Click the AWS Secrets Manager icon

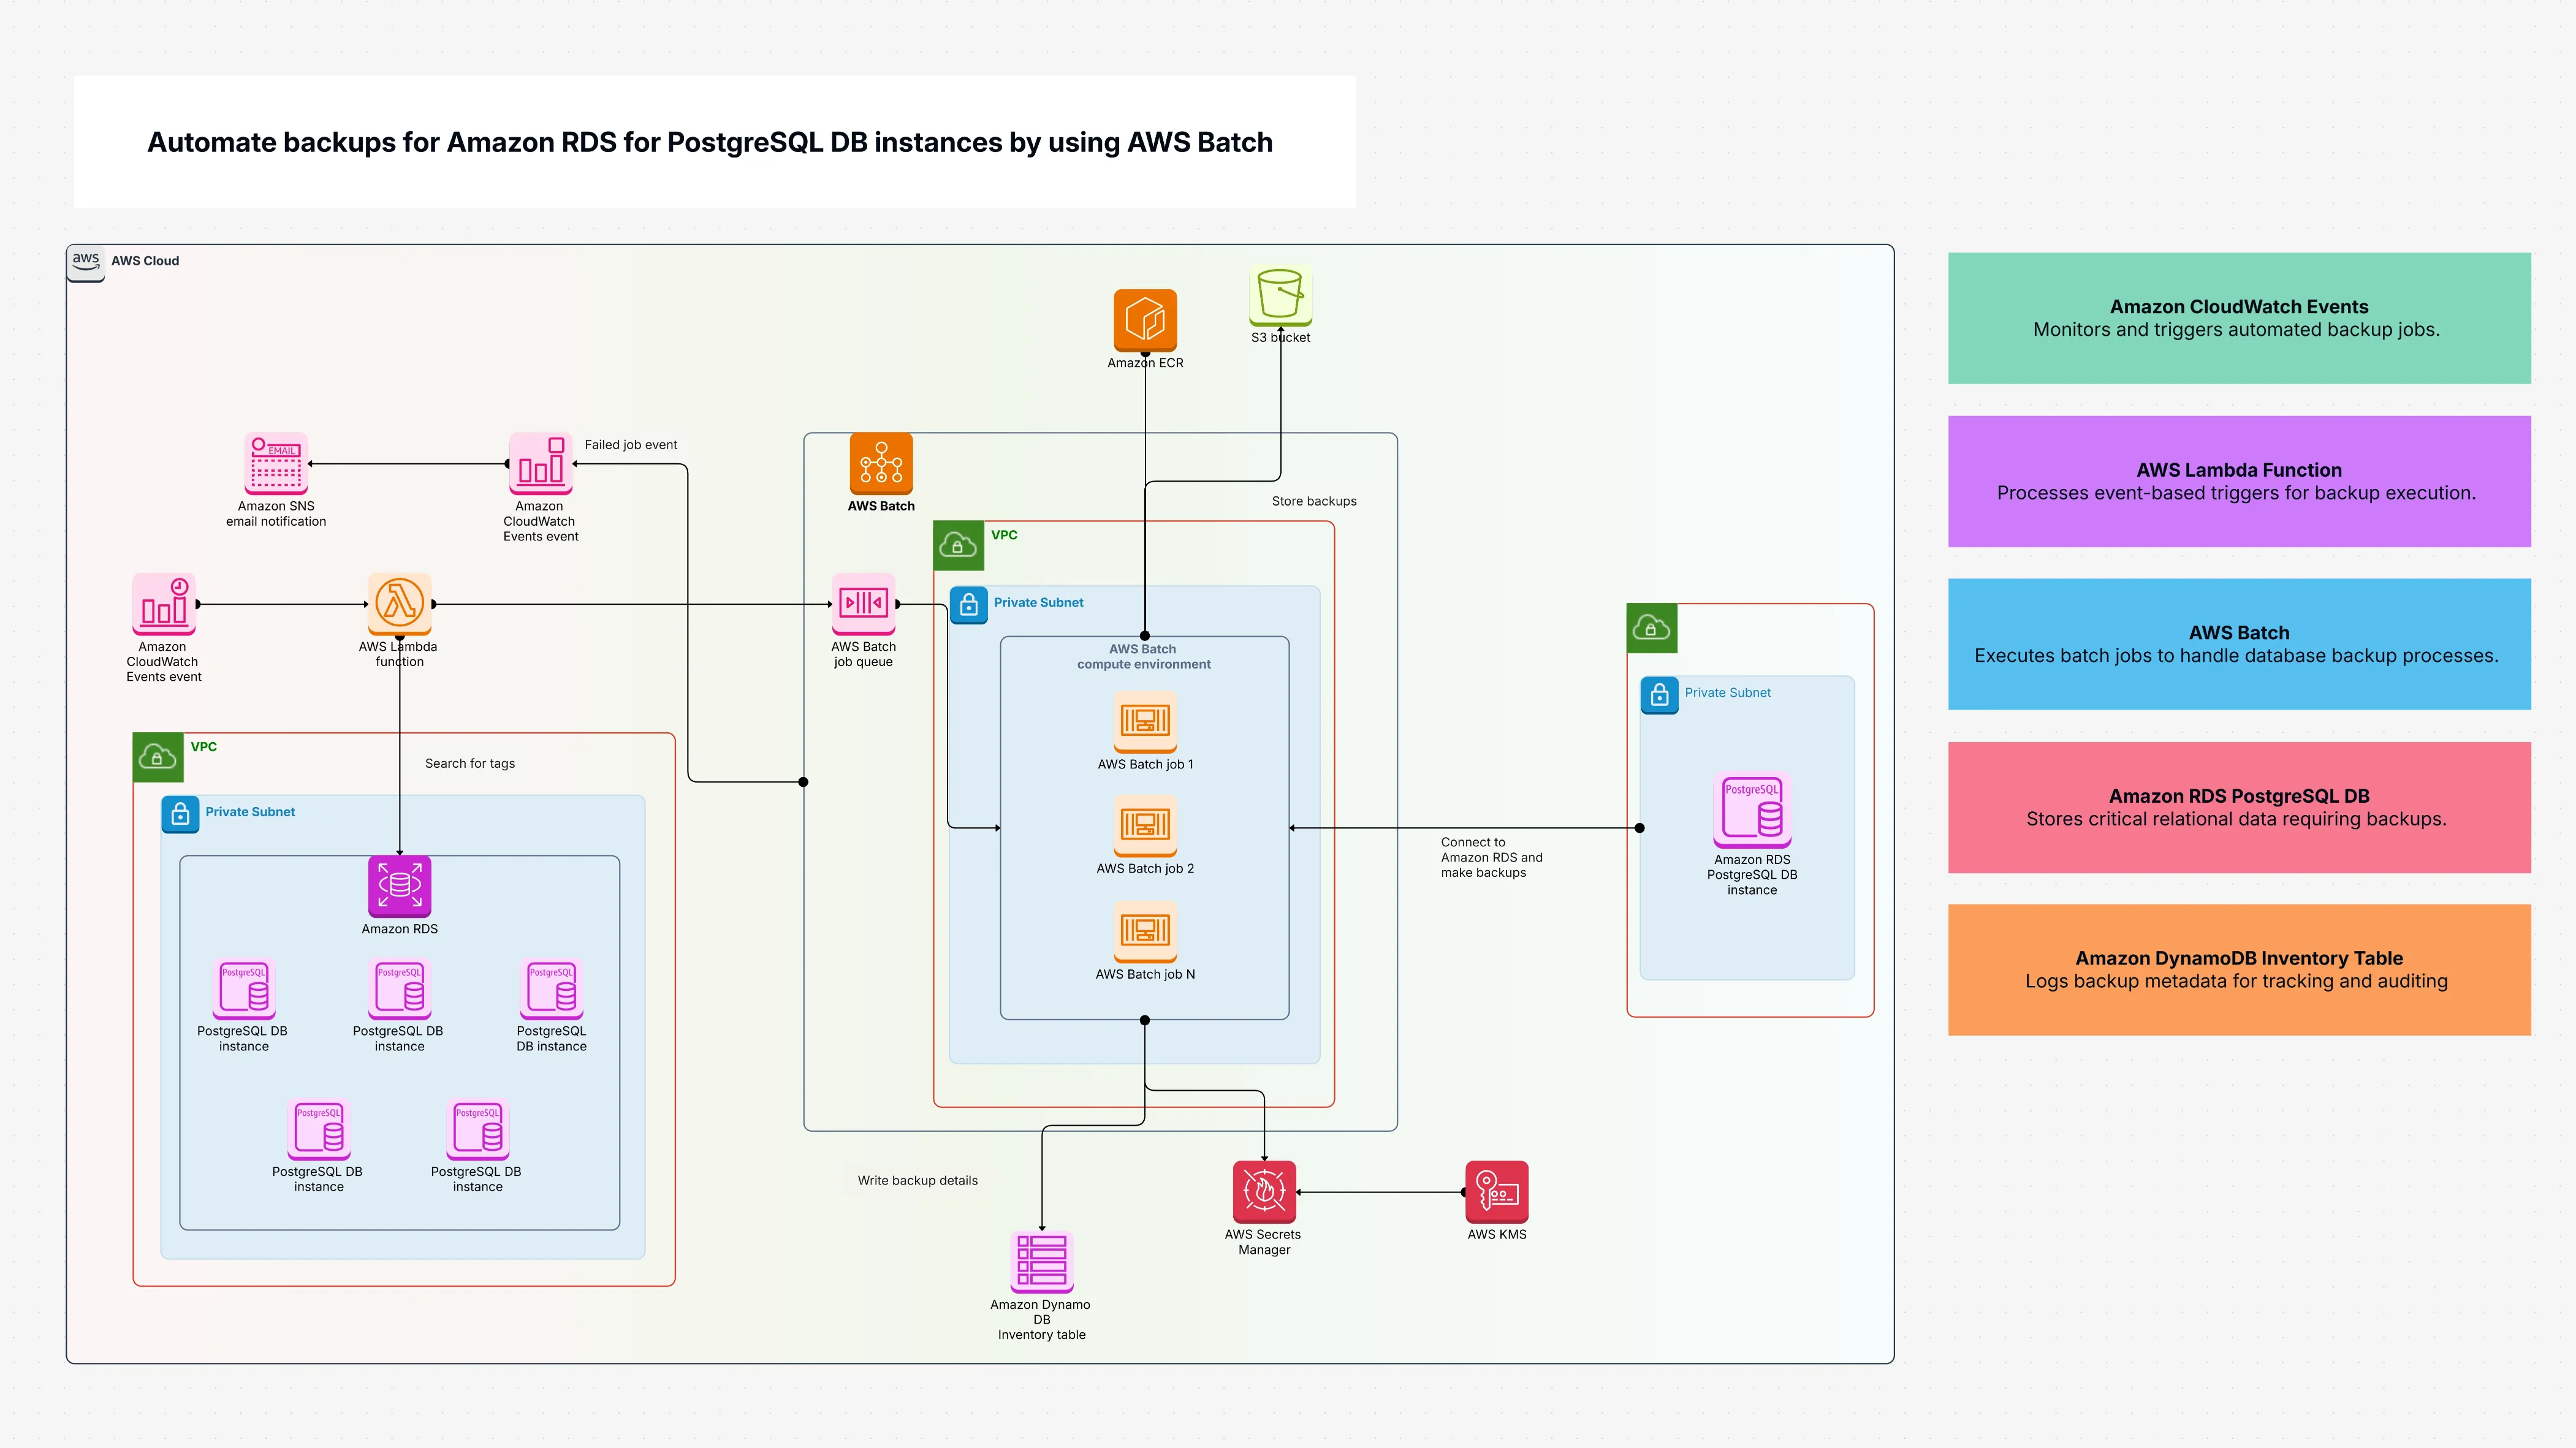[x=1264, y=1191]
